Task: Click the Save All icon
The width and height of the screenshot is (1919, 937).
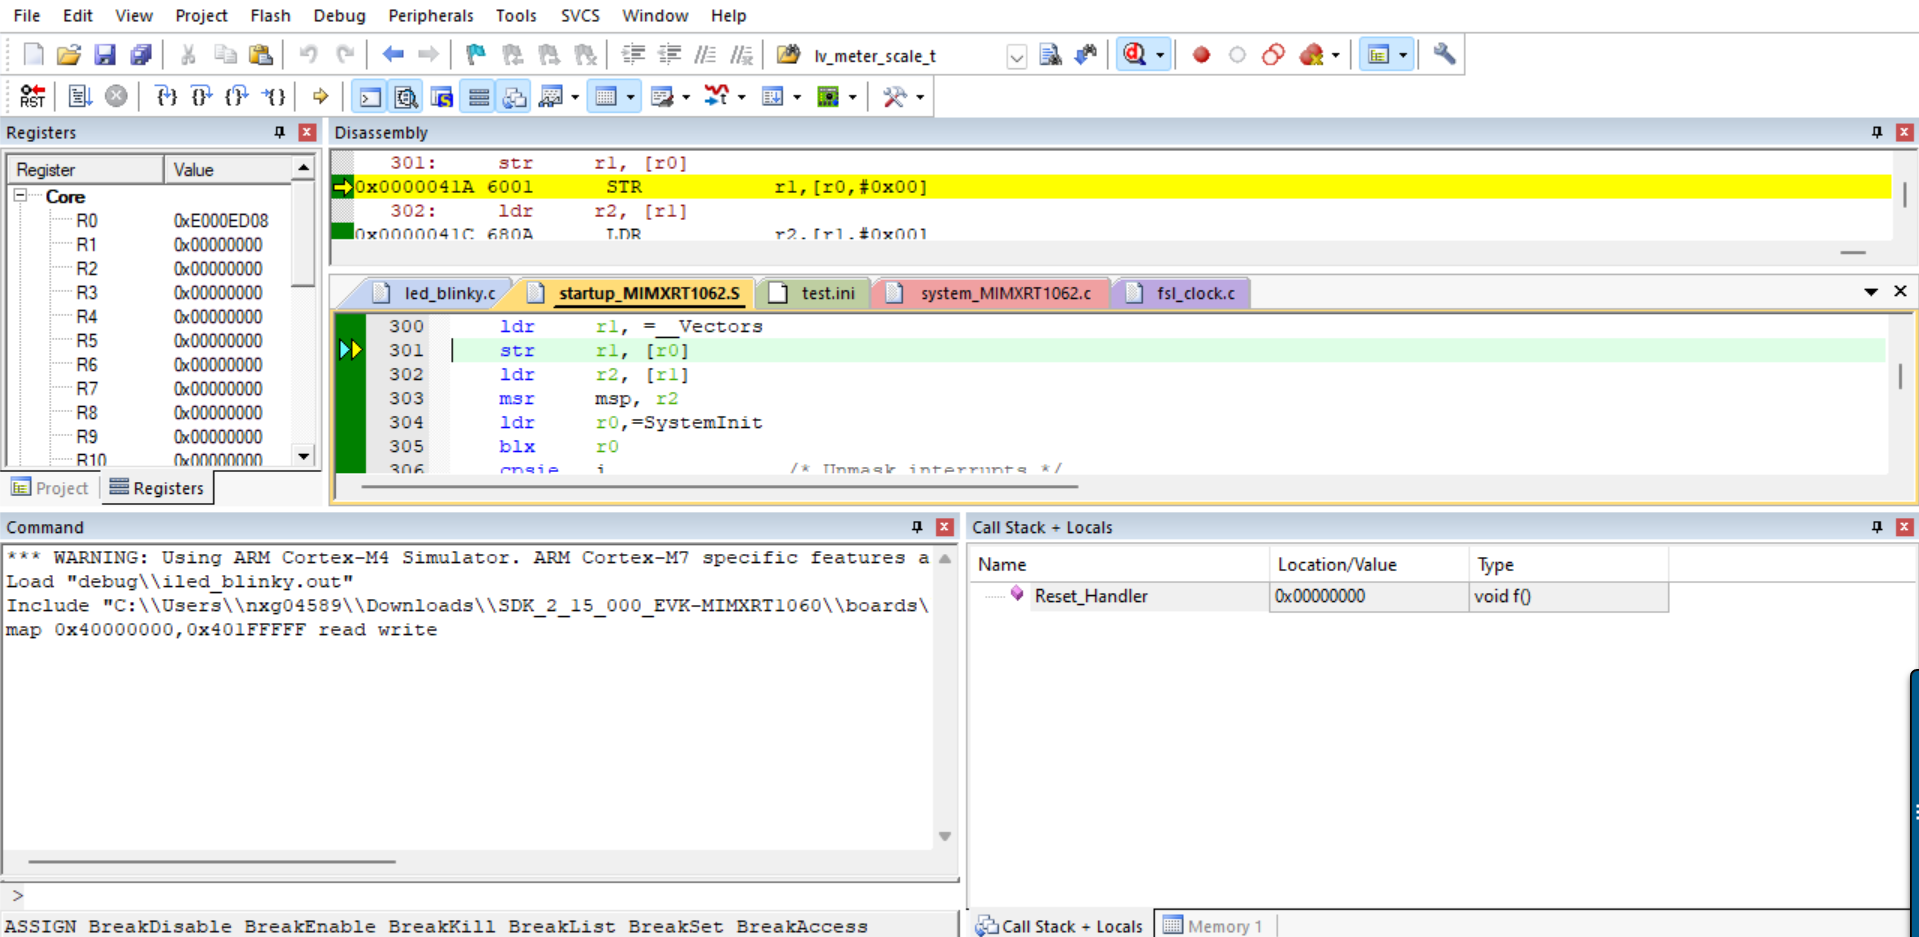Action: tap(141, 55)
